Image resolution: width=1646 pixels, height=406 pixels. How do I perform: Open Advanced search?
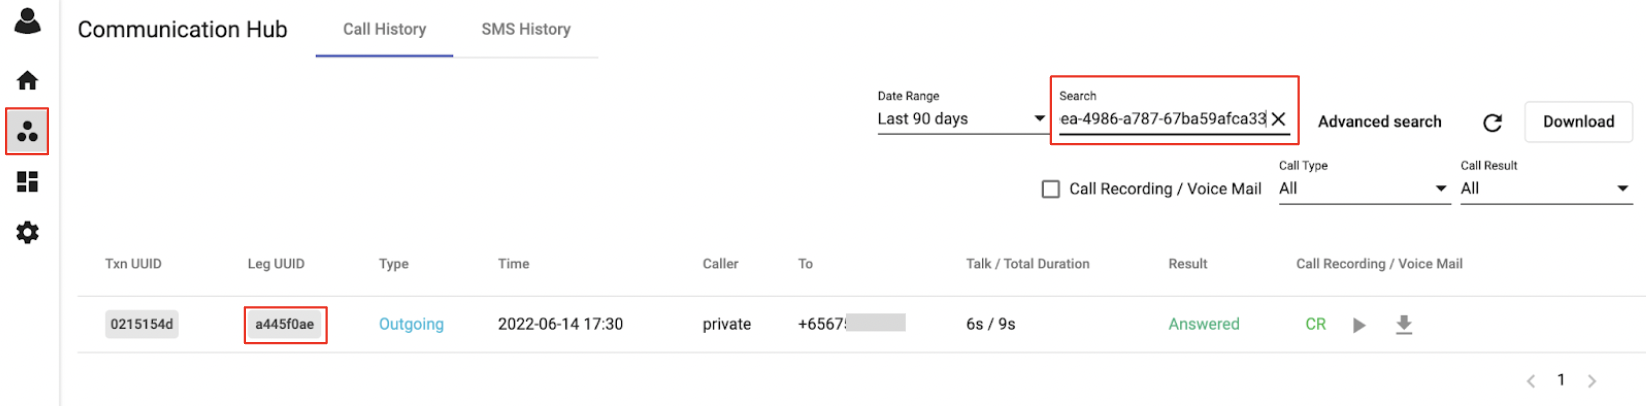(x=1380, y=122)
